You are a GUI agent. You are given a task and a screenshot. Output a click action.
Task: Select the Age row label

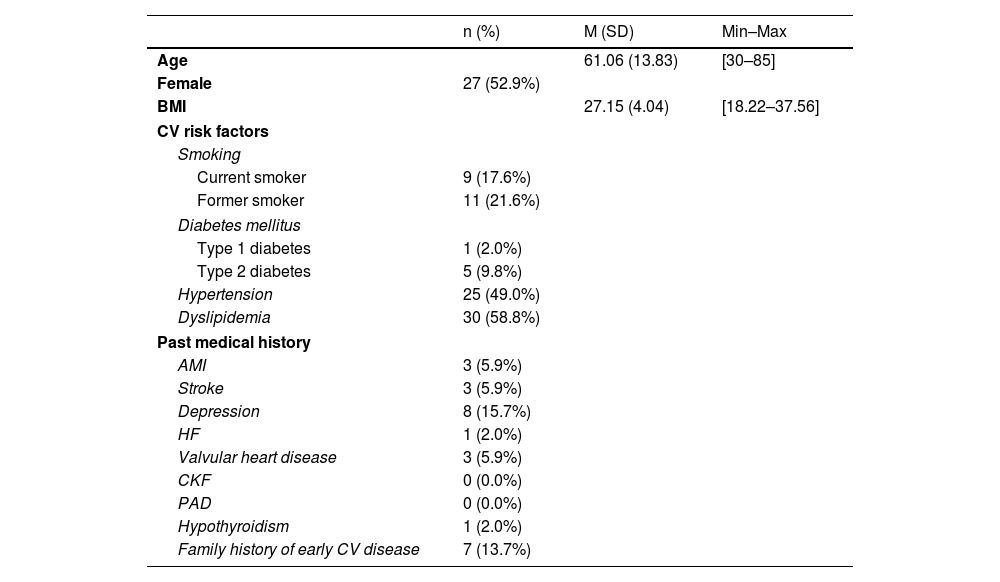pyautogui.click(x=172, y=61)
